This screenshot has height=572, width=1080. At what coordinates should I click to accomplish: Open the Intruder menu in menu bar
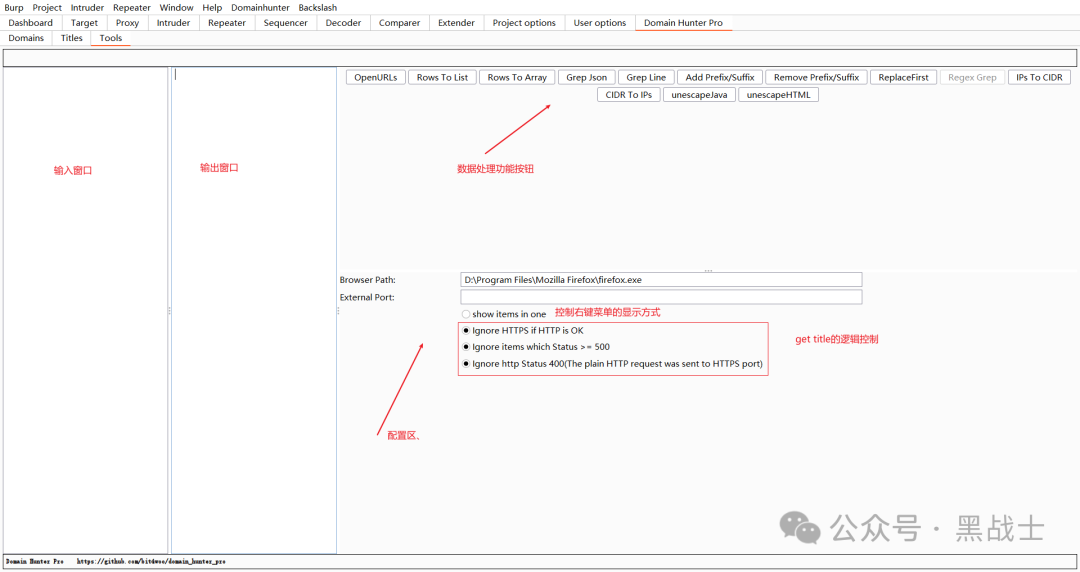pos(87,8)
